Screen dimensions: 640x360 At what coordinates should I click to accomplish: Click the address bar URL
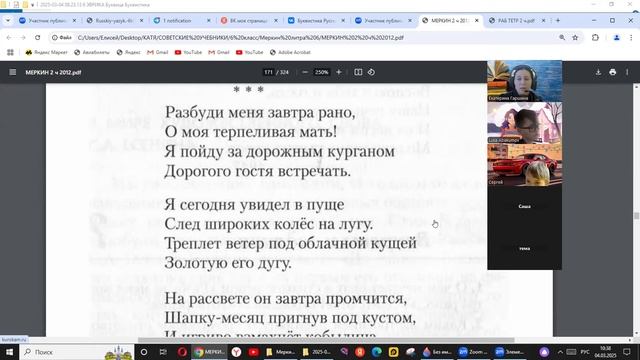[240, 38]
